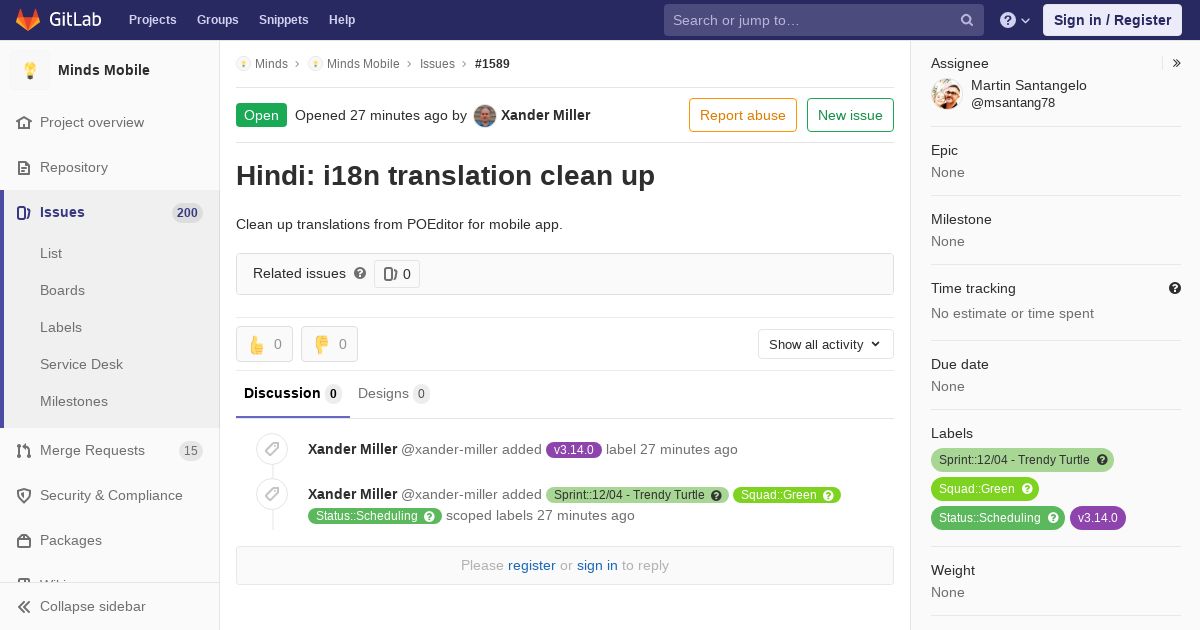Click Xander Miller author name in header

coord(545,115)
